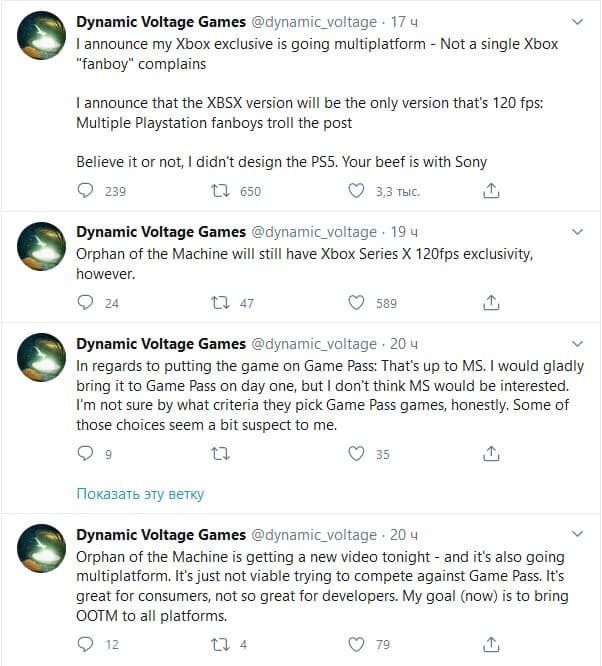Share the bottom multiplatform announcement tweet

click(491, 644)
